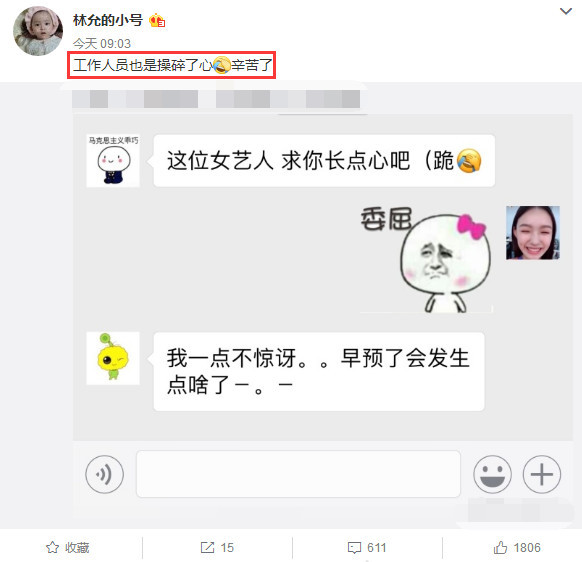Open the baby profile avatar
The width and height of the screenshot is (582, 562).
[37, 31]
